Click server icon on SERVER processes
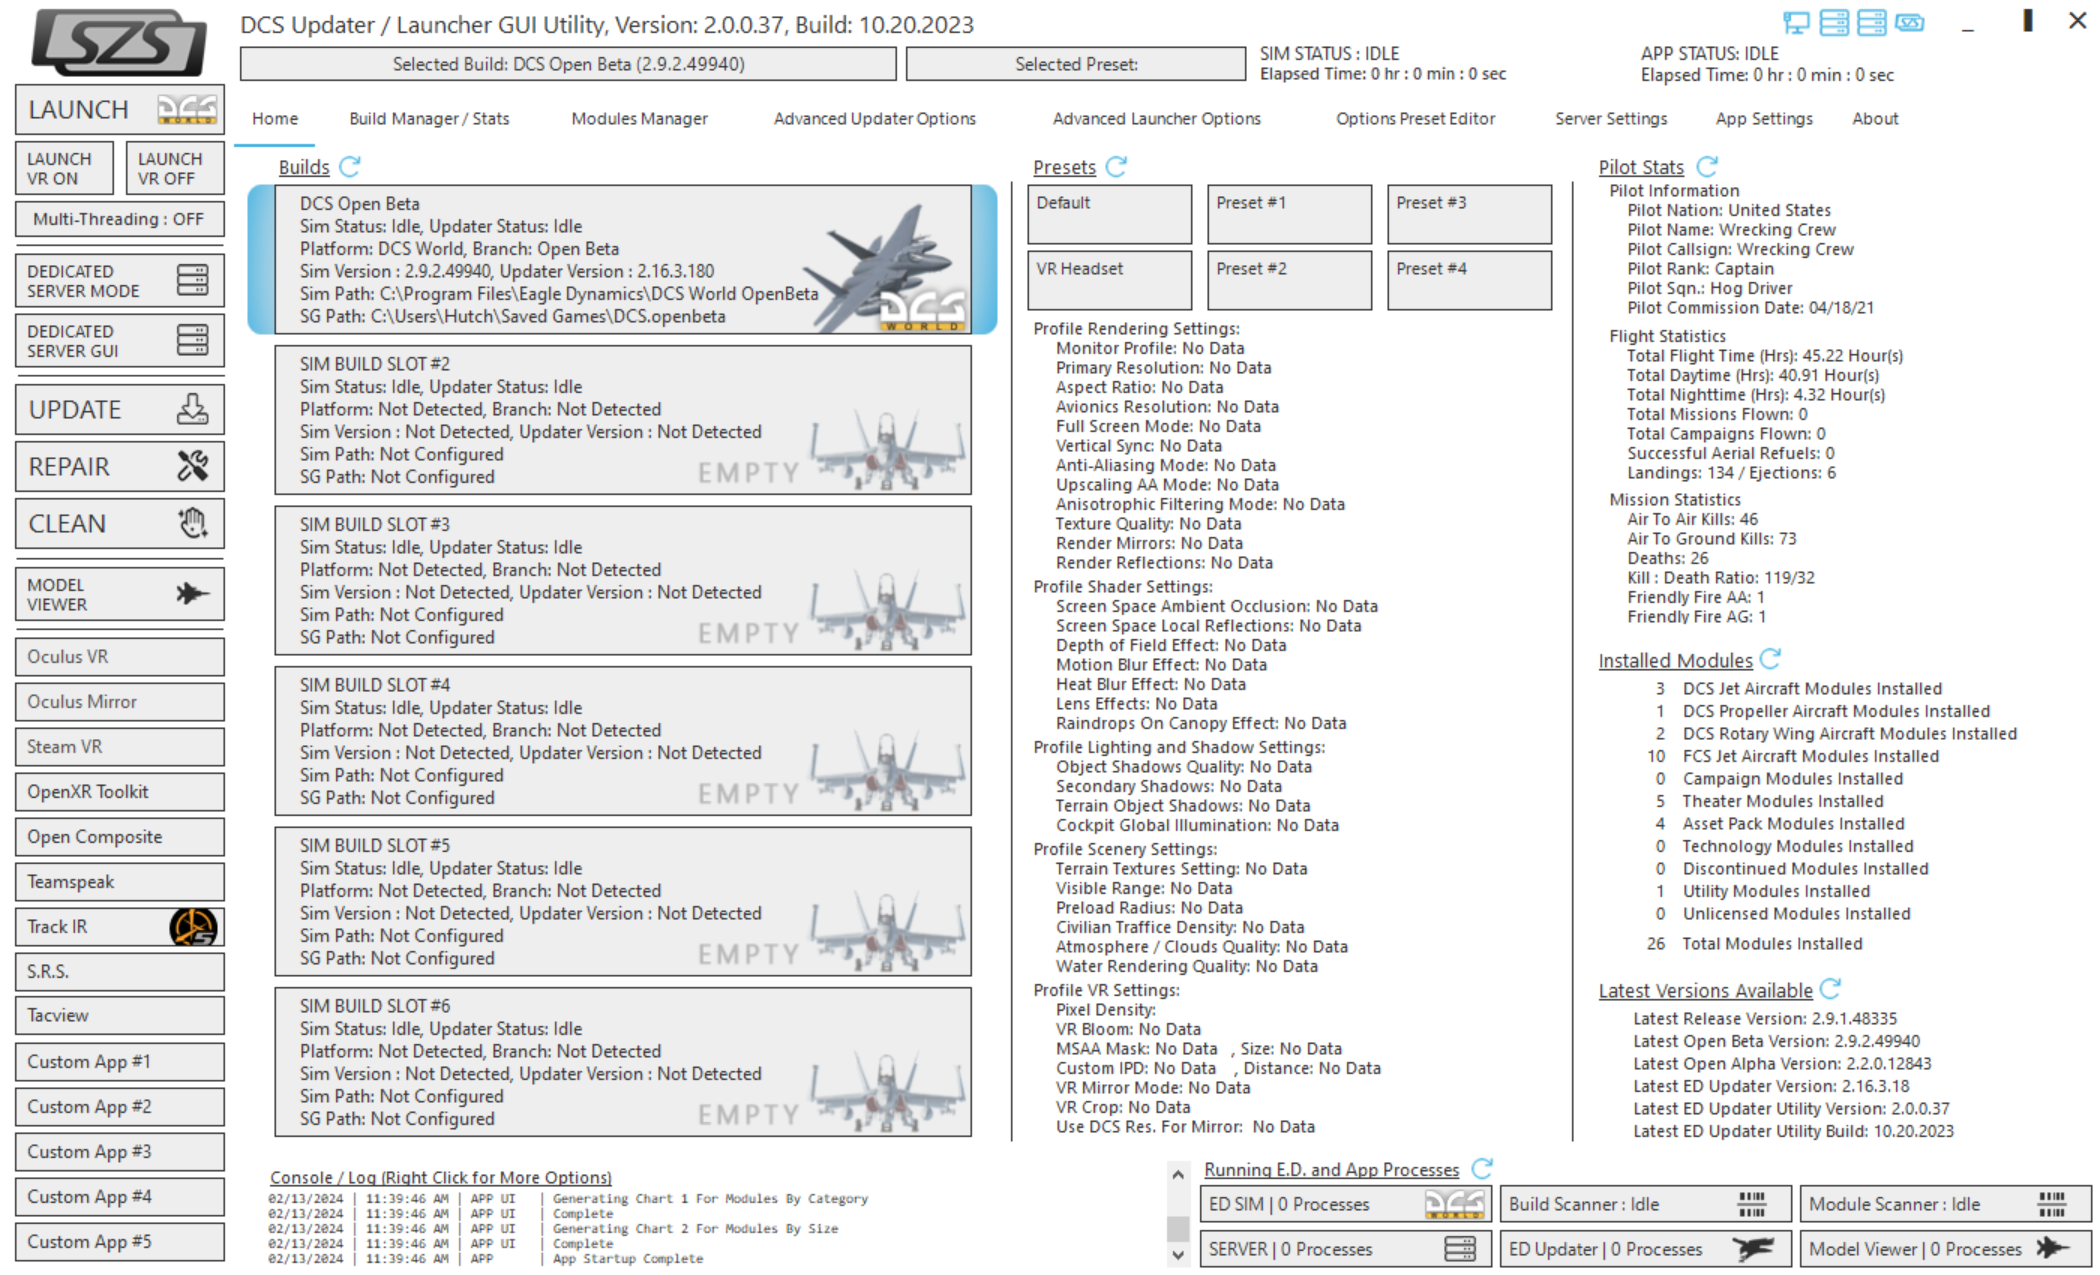2100x1275 pixels. click(1460, 1248)
